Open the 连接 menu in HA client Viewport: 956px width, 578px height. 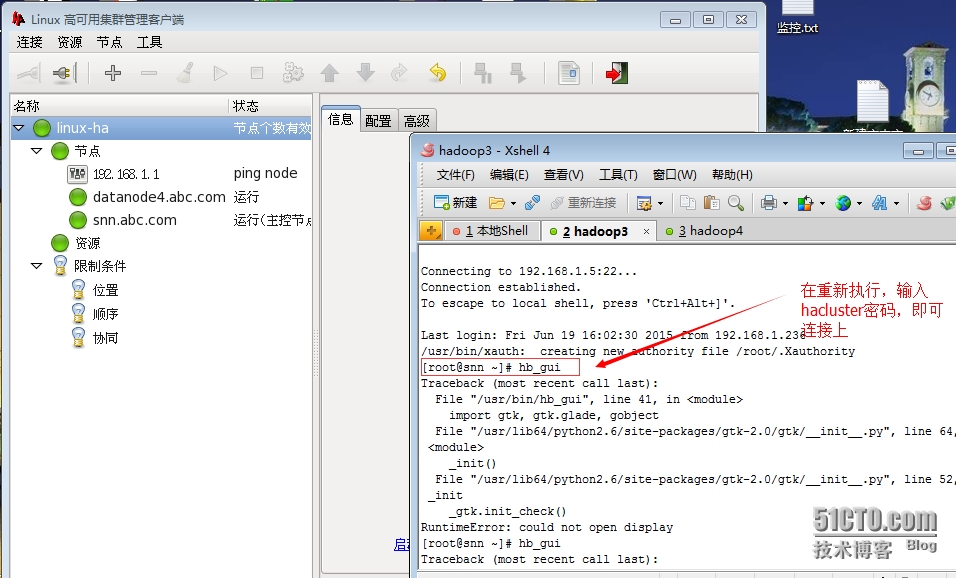[29, 42]
